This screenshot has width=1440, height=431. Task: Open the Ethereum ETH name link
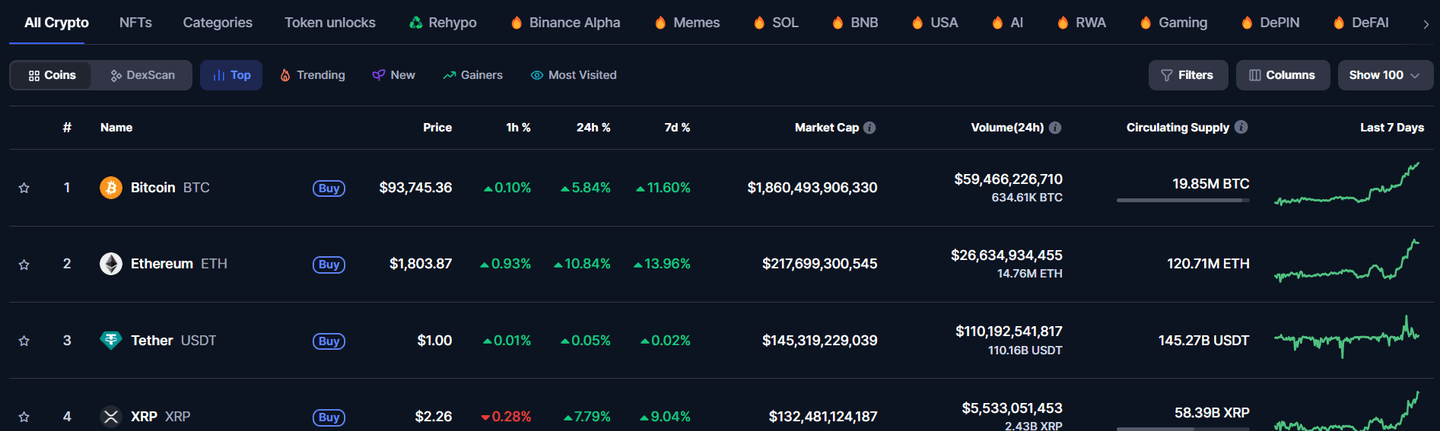(179, 264)
